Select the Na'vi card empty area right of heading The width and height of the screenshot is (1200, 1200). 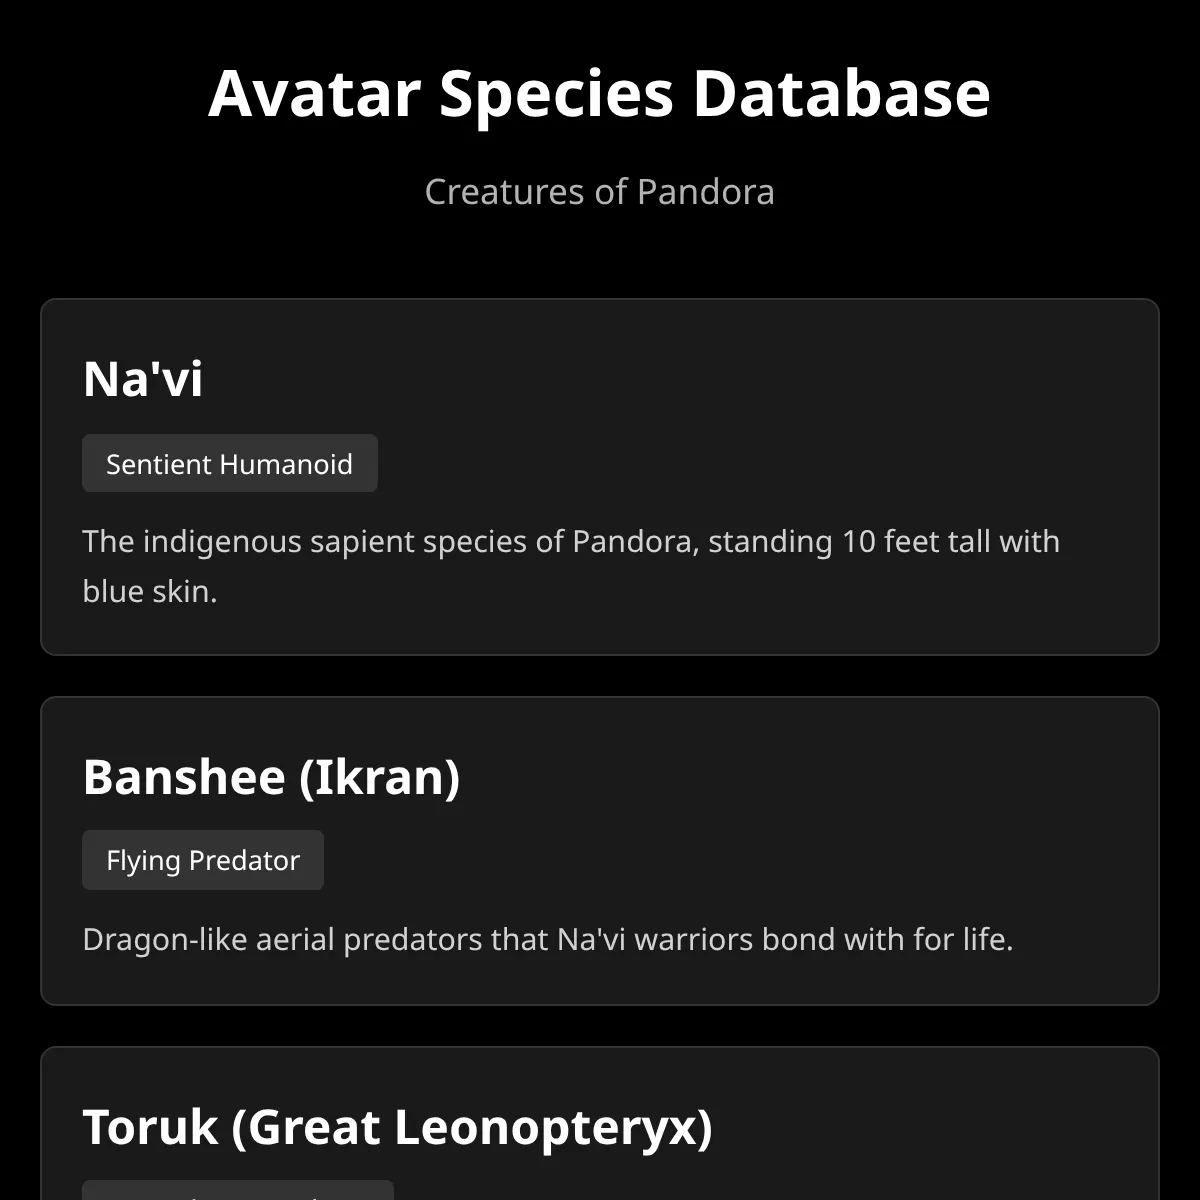point(680,378)
